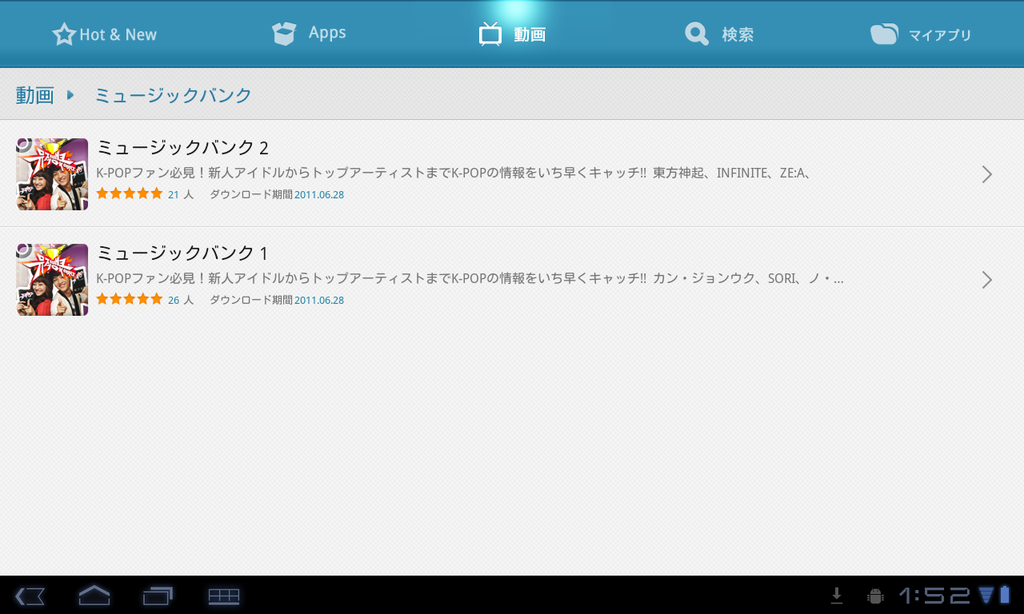Open ミュージックバンク 1 thumbnail
This screenshot has width=1024, height=614.
click(52, 280)
